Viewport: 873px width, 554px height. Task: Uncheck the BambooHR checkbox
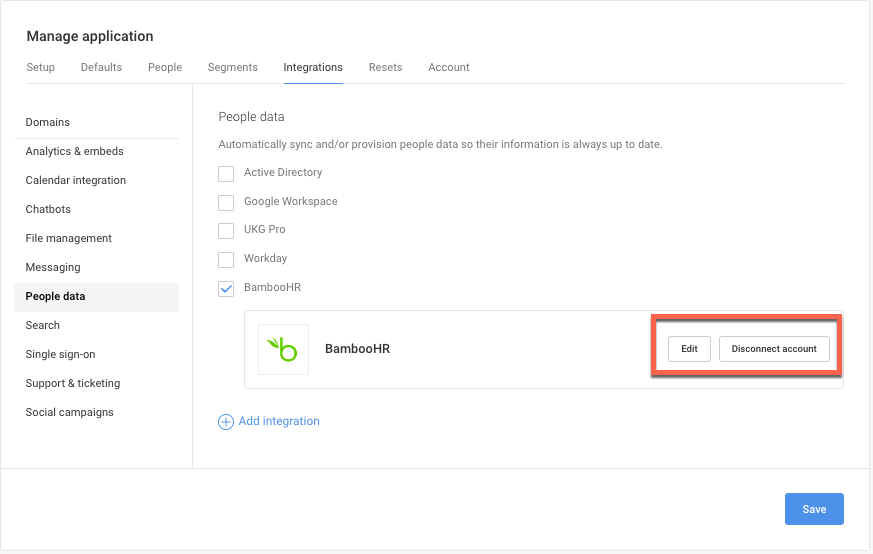point(226,288)
